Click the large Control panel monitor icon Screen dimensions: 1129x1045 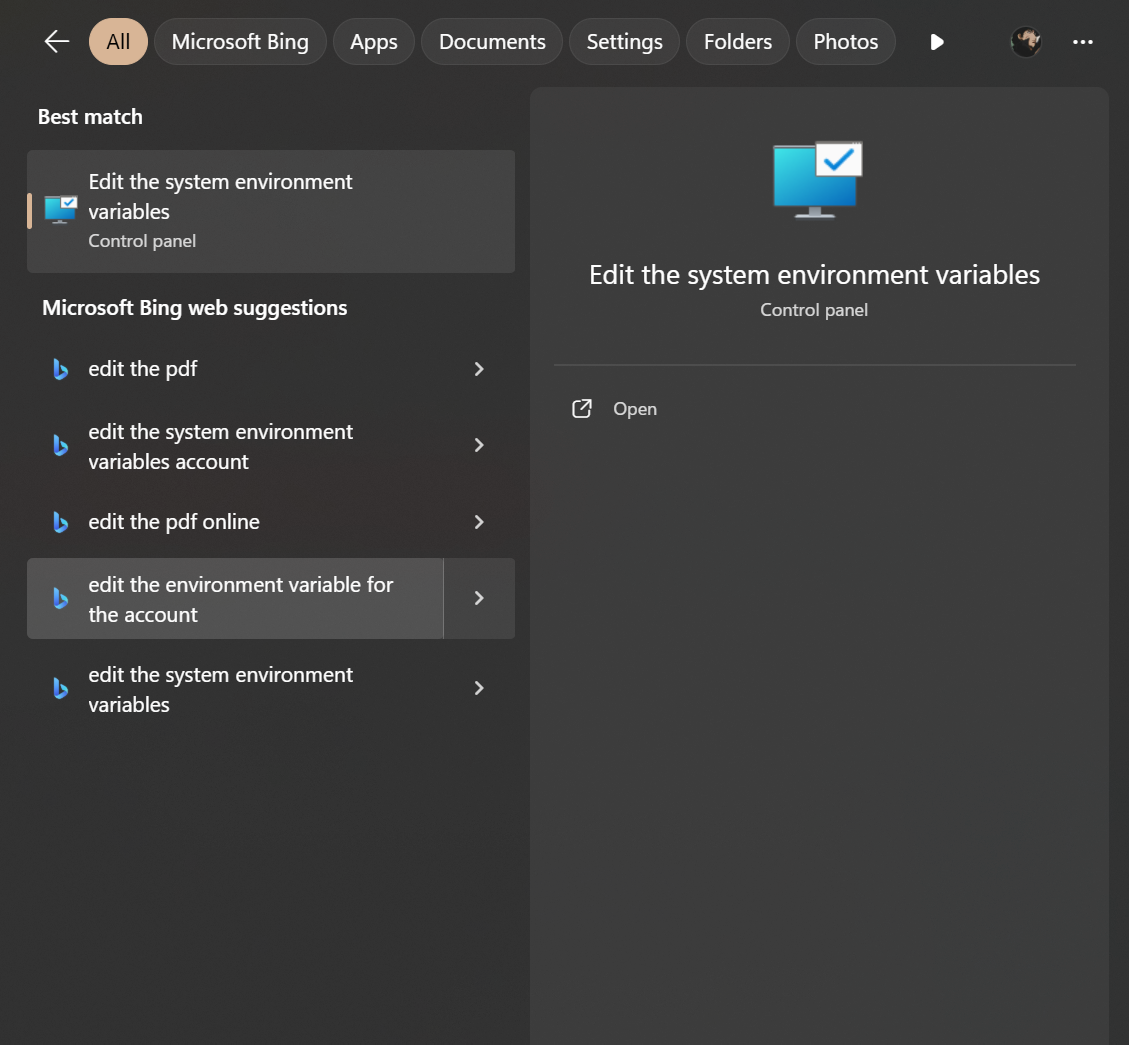point(816,179)
